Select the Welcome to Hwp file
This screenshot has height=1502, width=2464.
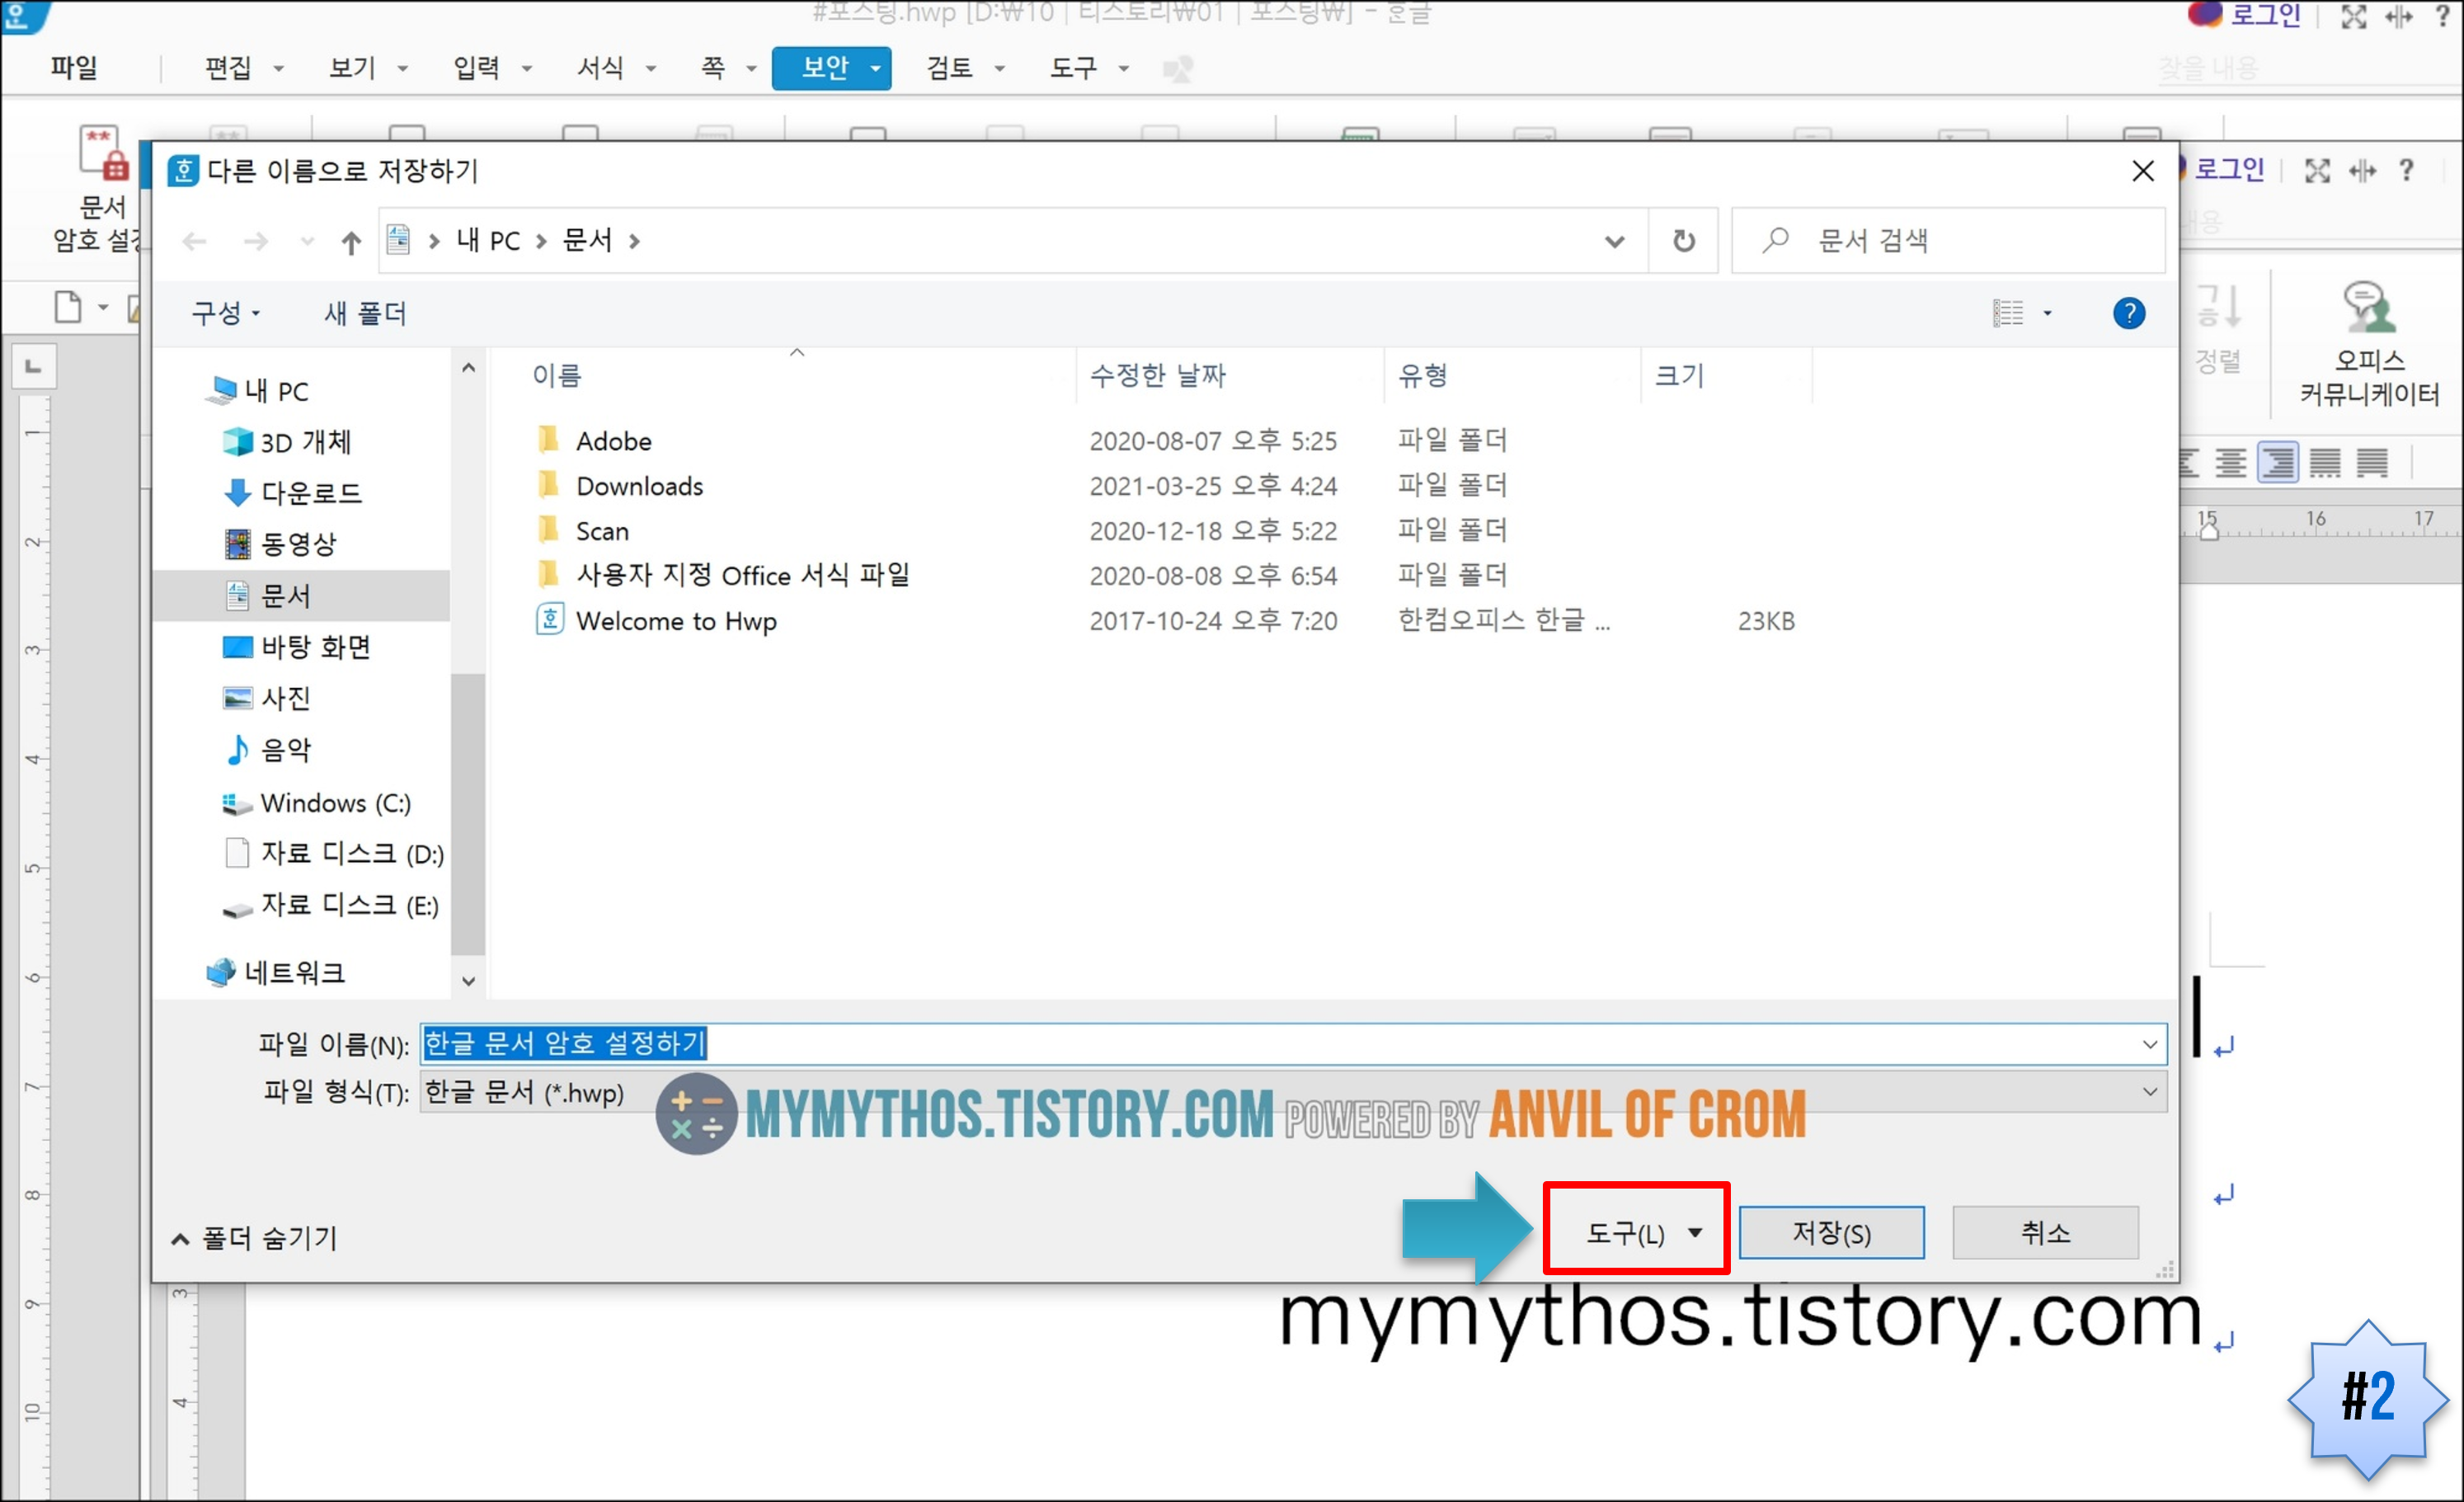coord(676,621)
